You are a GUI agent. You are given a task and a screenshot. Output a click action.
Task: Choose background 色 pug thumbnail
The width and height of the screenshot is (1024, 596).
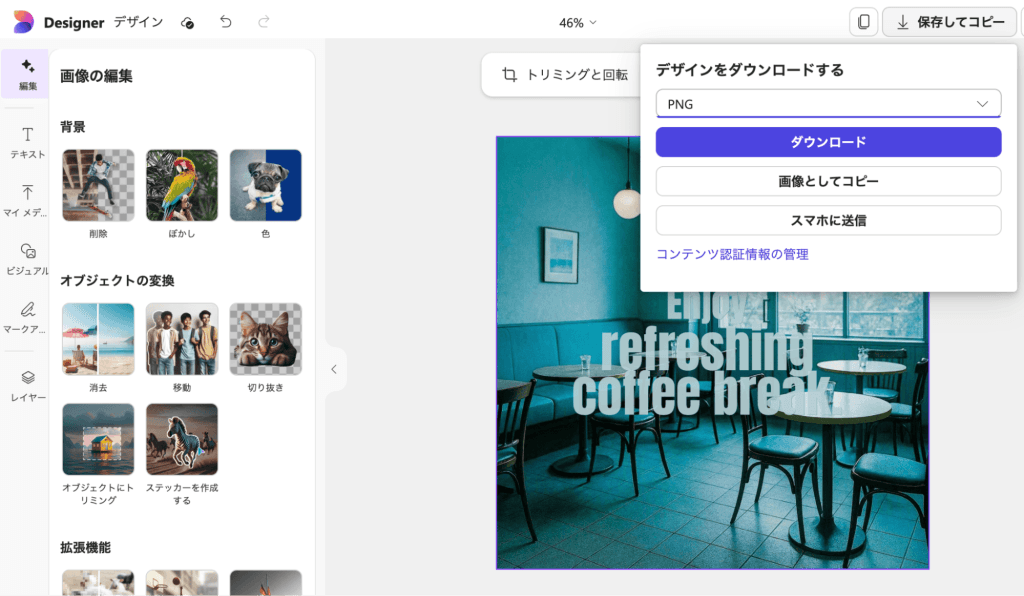click(265, 185)
